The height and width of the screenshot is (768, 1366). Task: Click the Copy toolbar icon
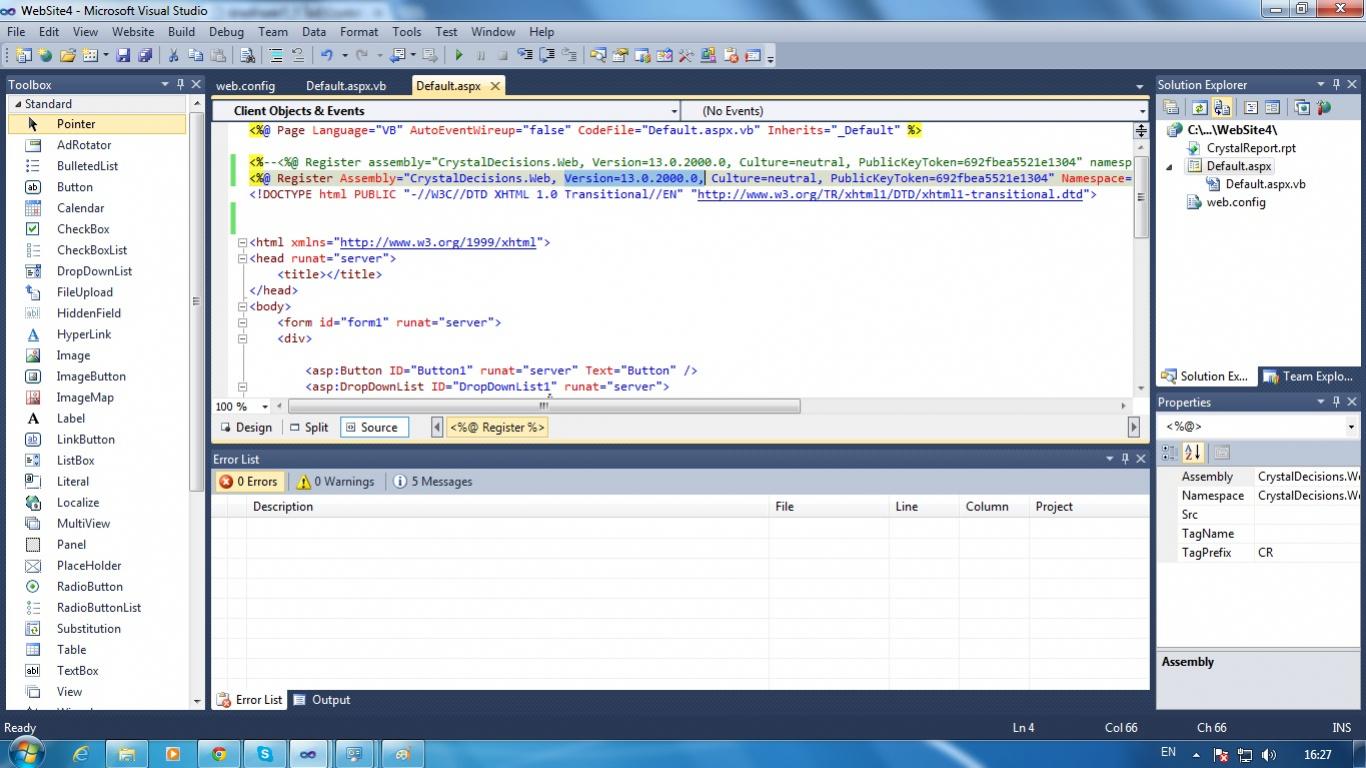pos(195,55)
